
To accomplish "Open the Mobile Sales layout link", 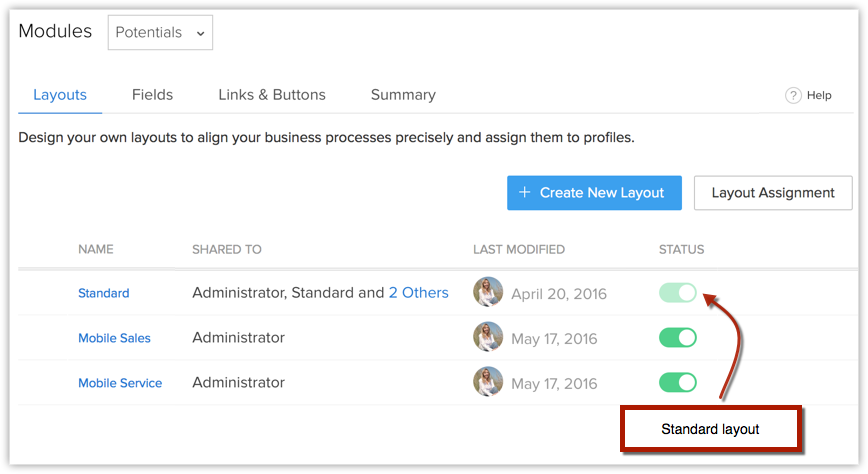I will (x=114, y=338).
